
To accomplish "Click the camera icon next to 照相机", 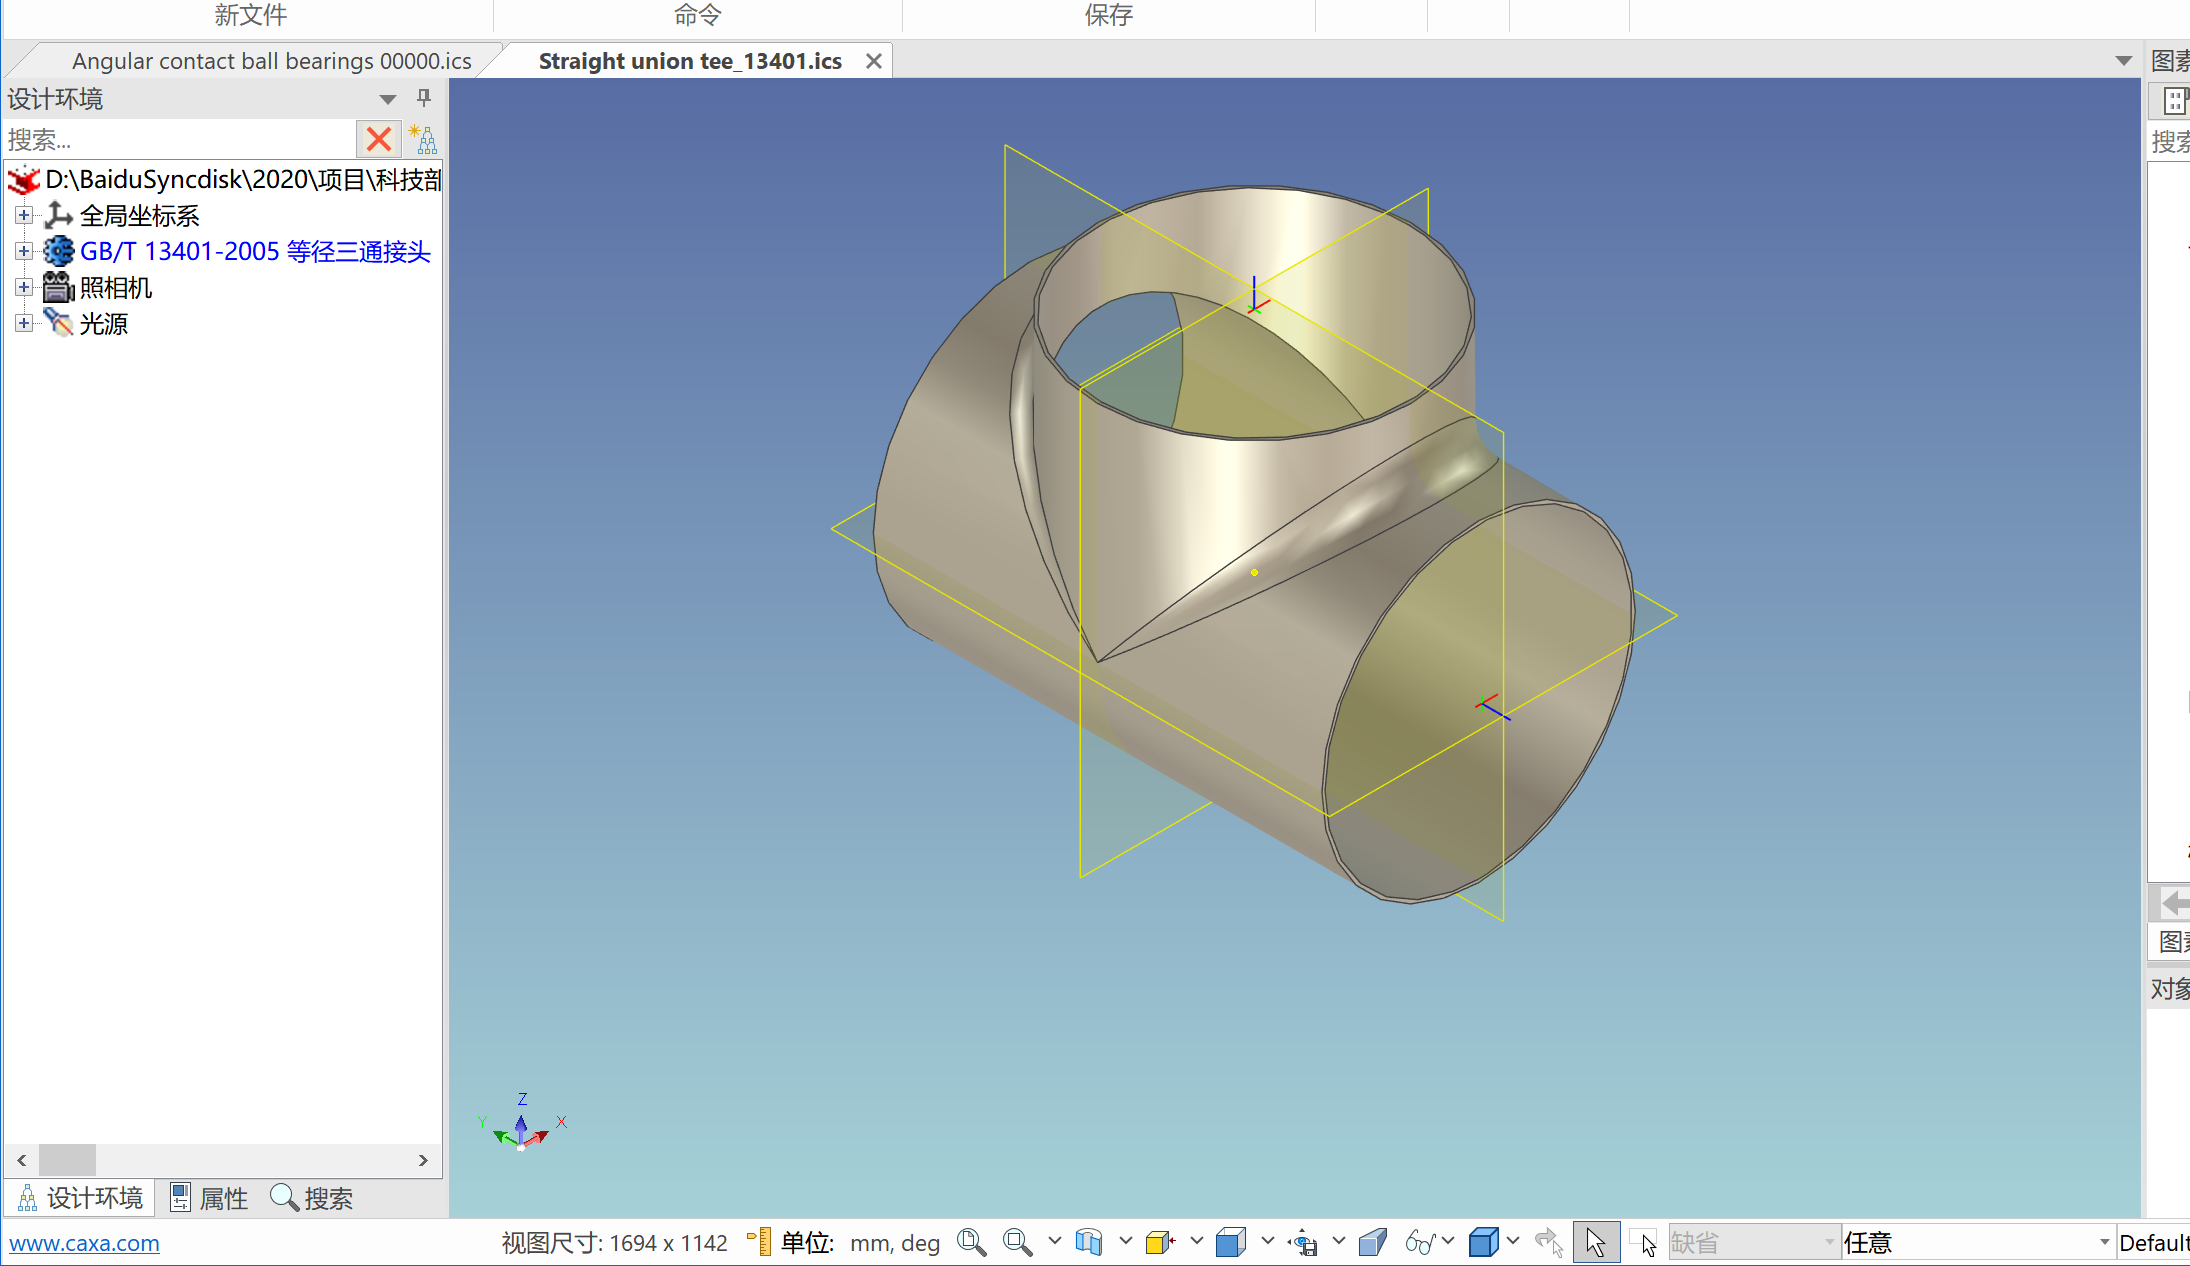I will click(59, 287).
